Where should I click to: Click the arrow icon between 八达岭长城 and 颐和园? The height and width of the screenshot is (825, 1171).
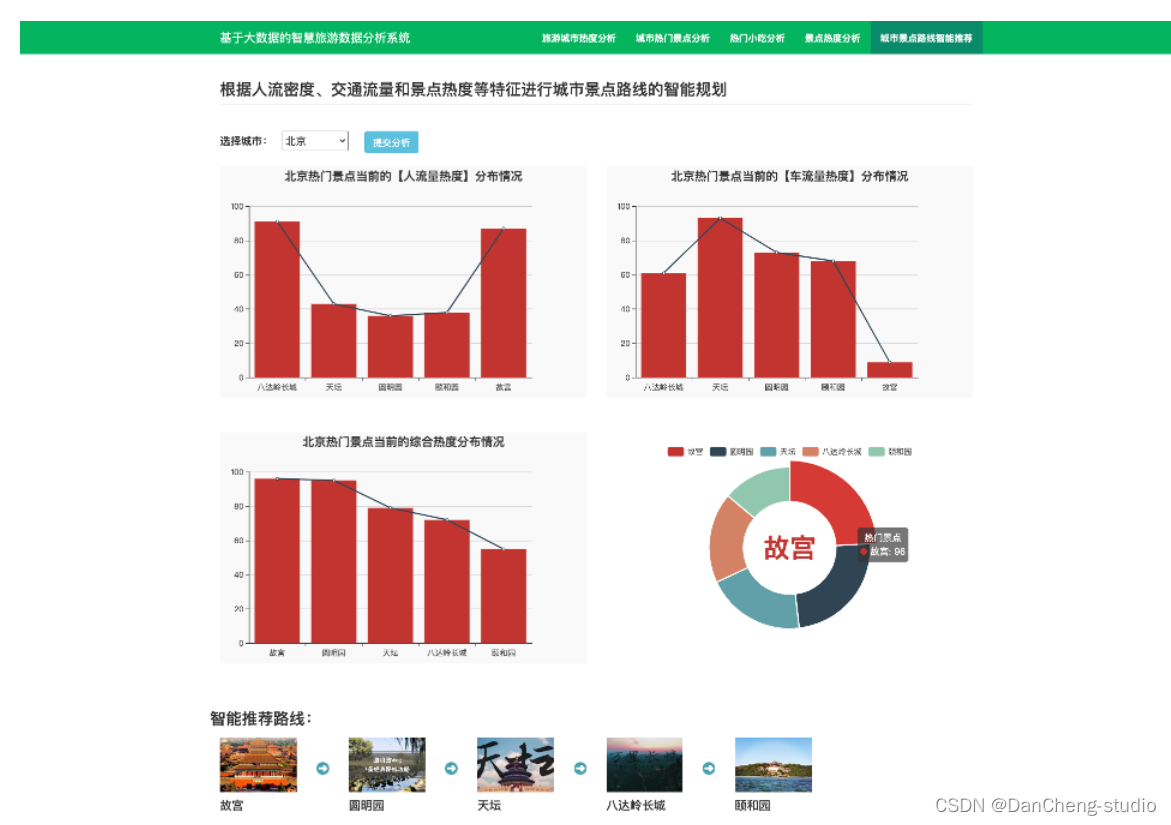(x=709, y=768)
